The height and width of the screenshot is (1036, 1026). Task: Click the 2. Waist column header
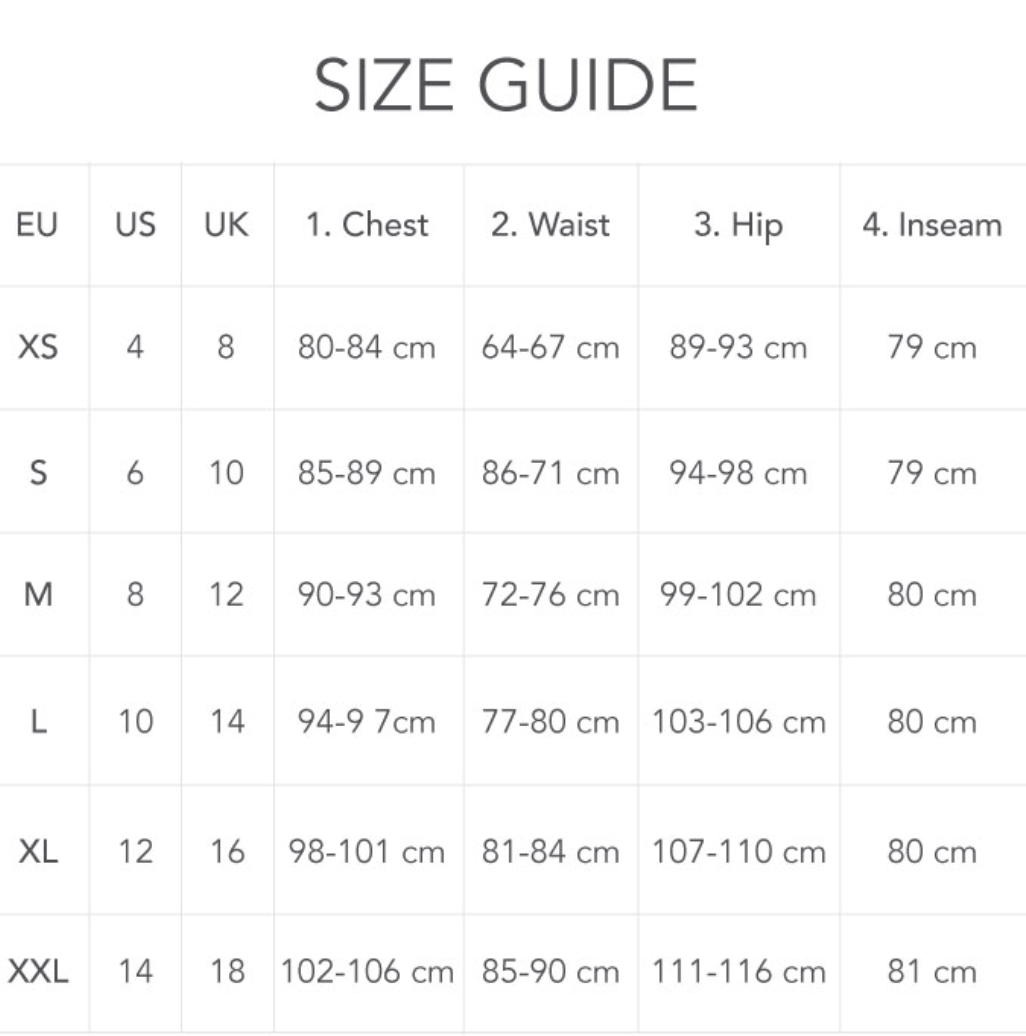[550, 225]
